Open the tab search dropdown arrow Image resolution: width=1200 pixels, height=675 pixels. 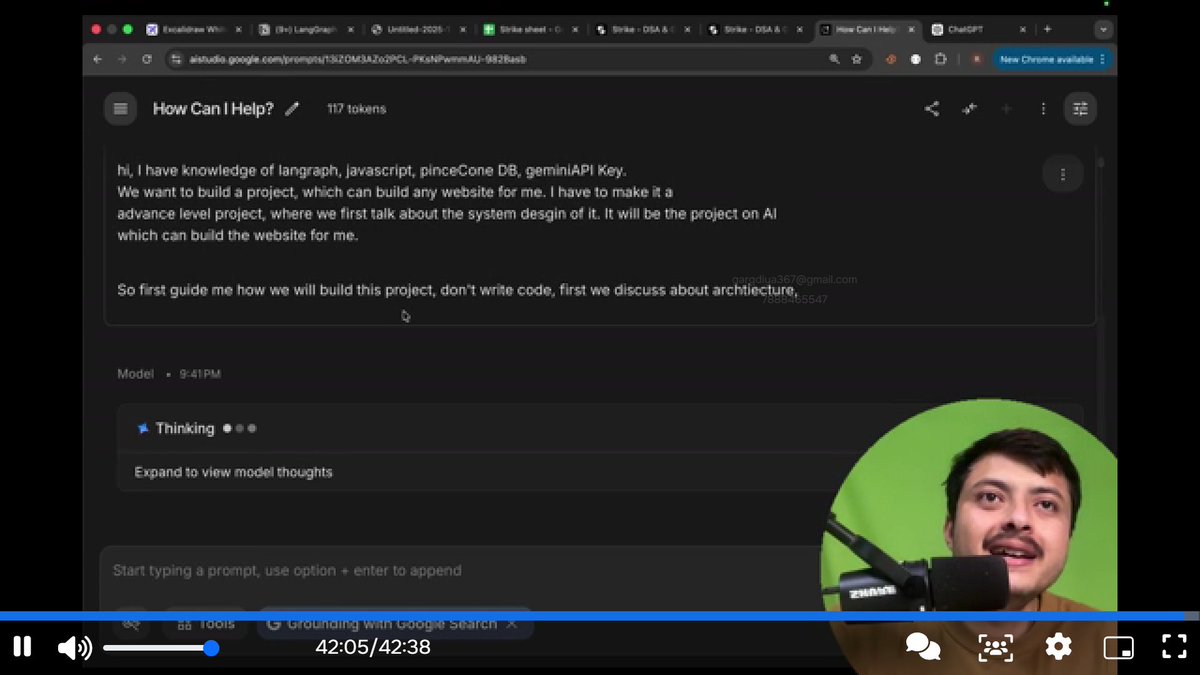1103,30
